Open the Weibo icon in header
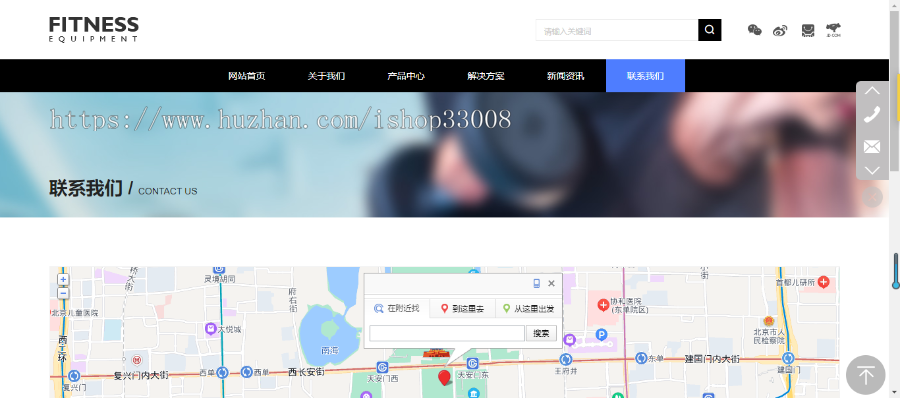The height and width of the screenshot is (398, 900). (x=781, y=30)
